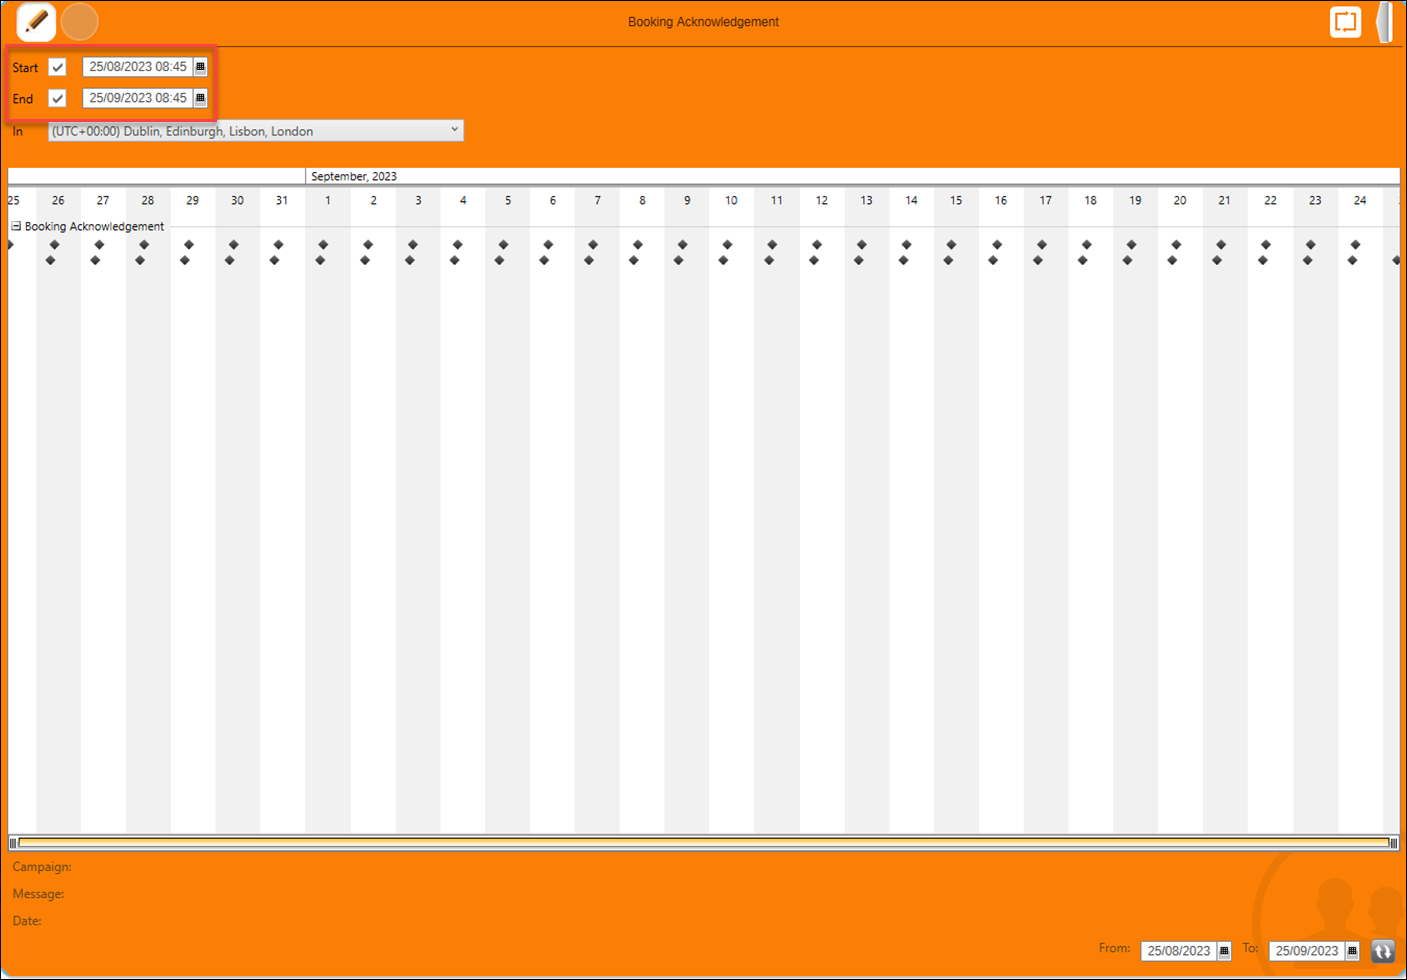The image size is (1407, 980).
Task: Click the Start date field 25/08/2023 08:45
Action: pyautogui.click(x=138, y=67)
